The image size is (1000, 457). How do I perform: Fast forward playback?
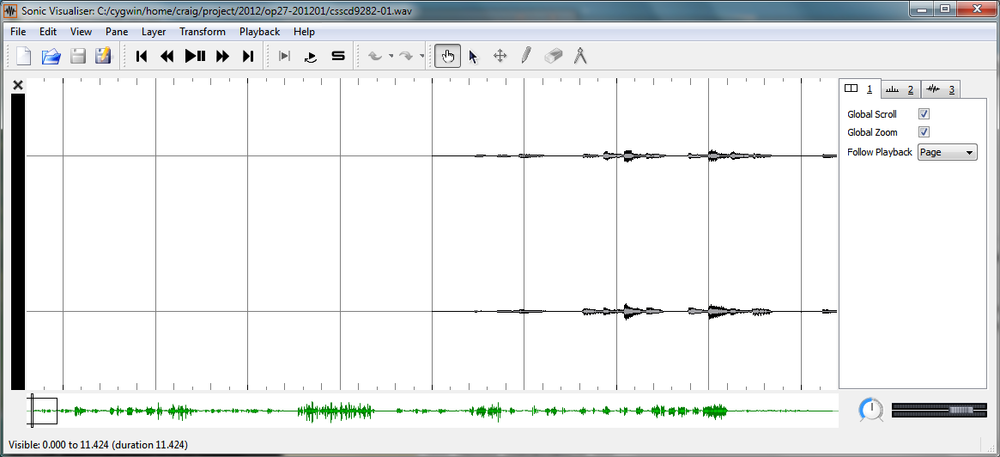[x=222, y=56]
